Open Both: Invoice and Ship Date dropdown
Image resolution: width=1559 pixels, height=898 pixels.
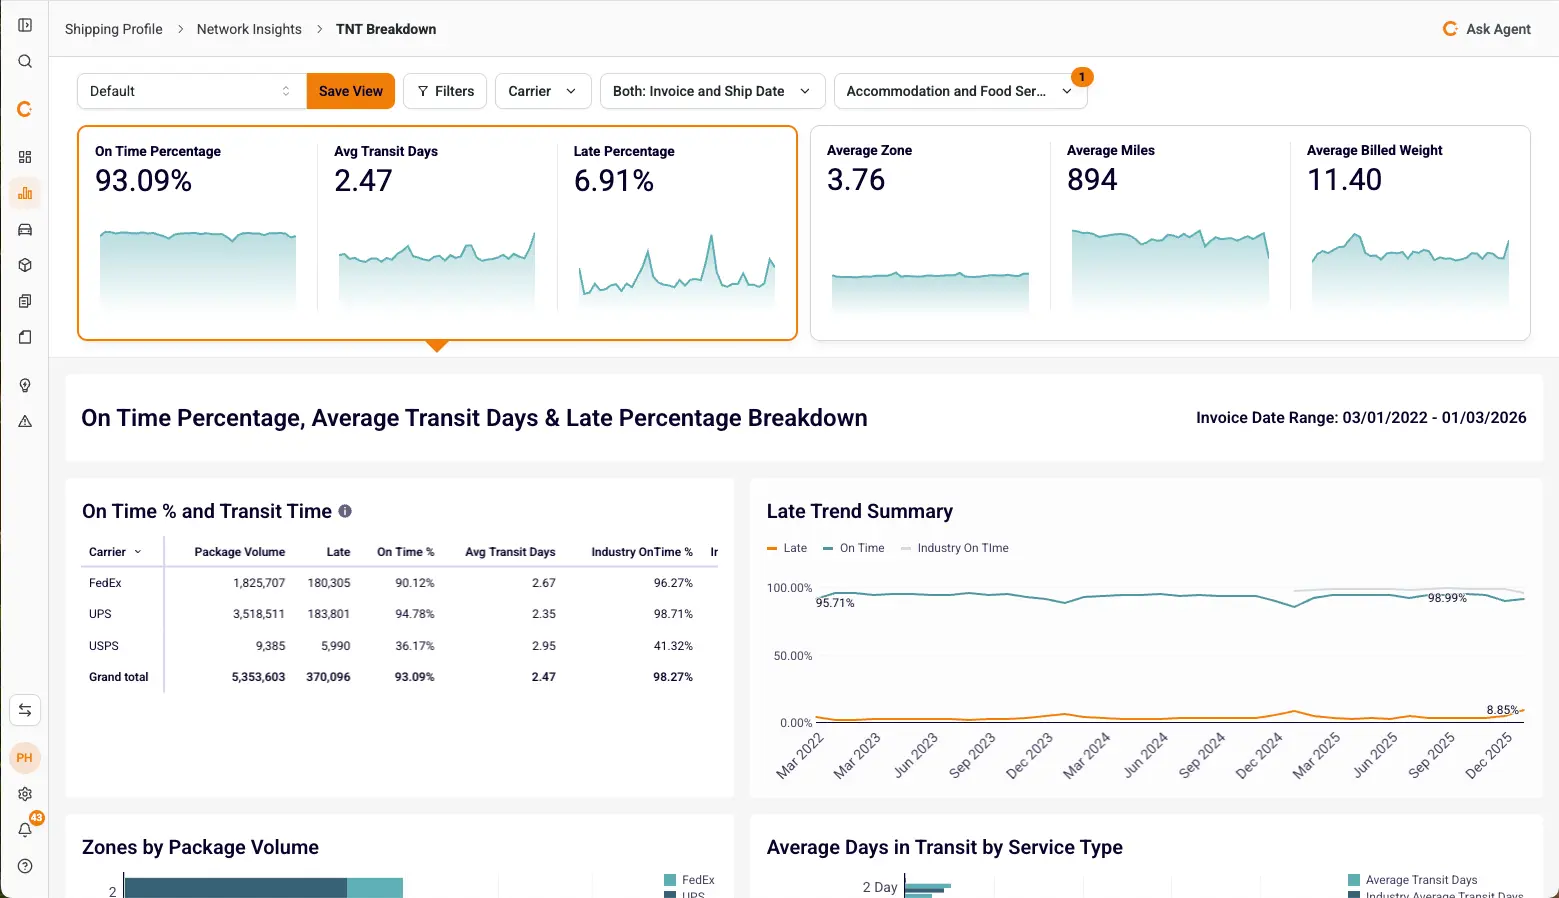click(711, 91)
